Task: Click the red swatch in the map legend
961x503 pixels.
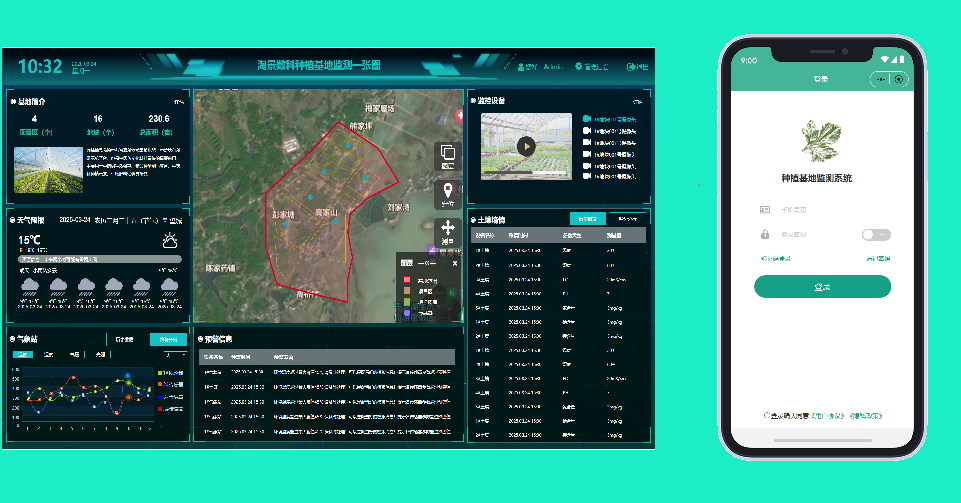Action: [406, 280]
